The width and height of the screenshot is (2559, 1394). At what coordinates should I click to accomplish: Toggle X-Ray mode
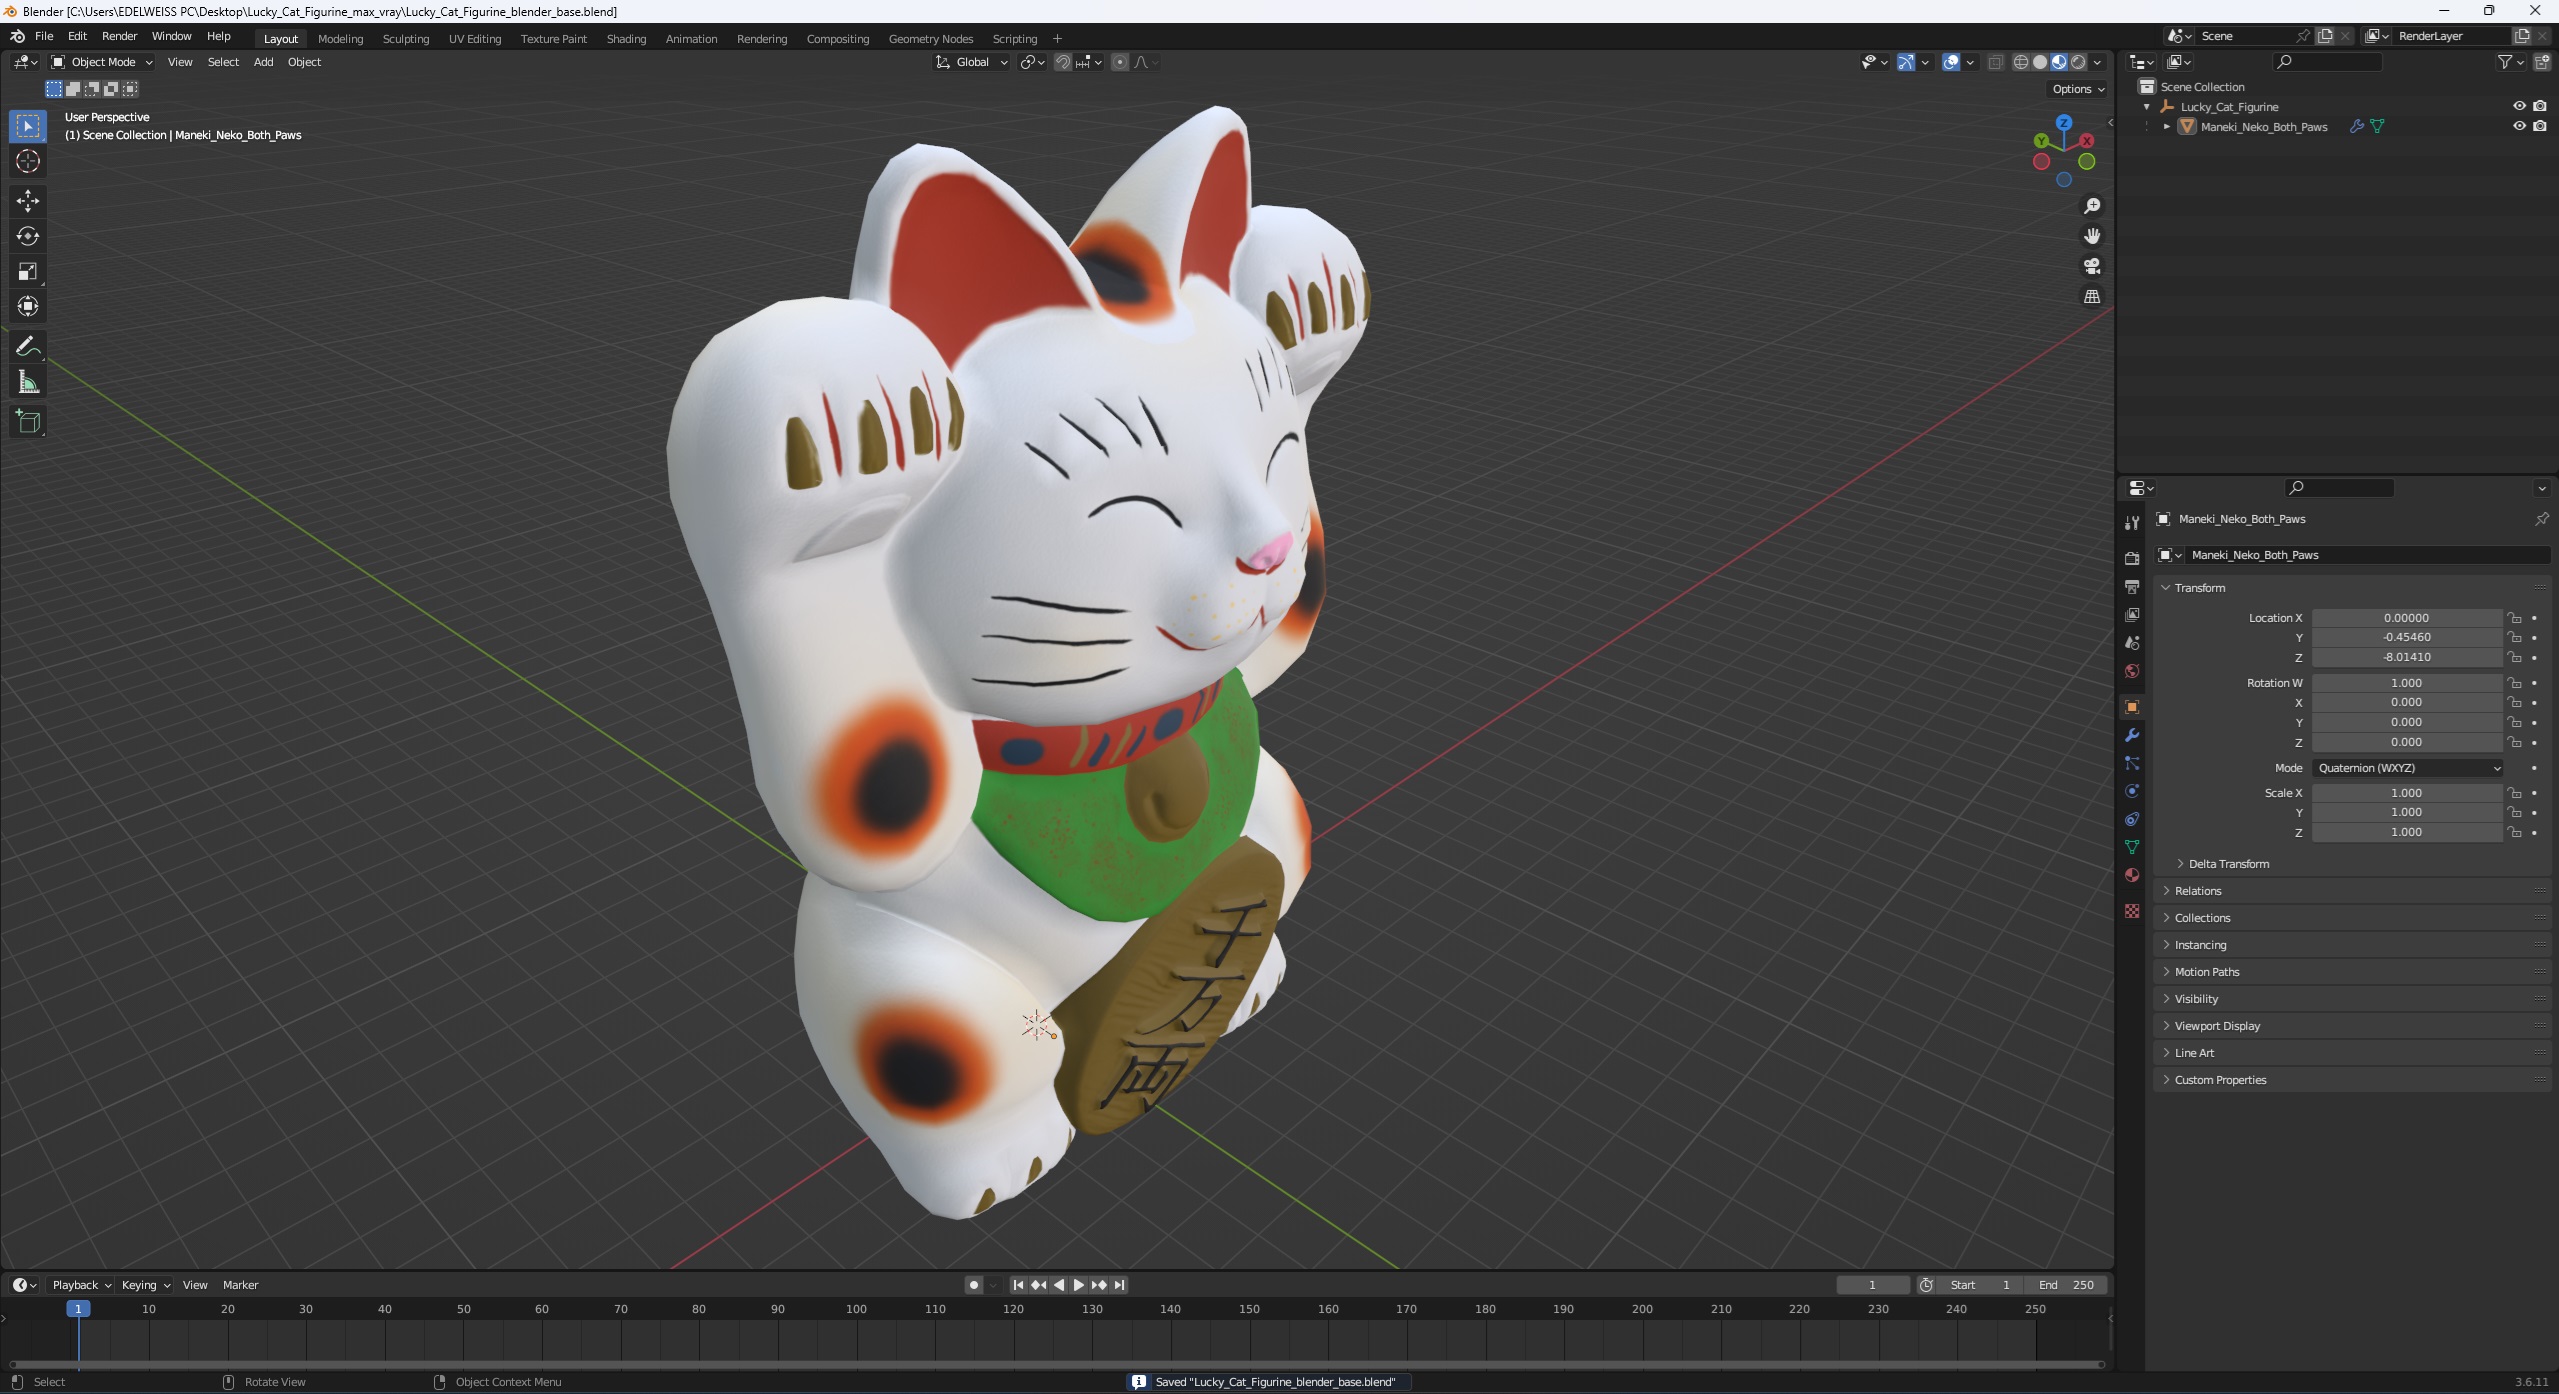click(1995, 62)
